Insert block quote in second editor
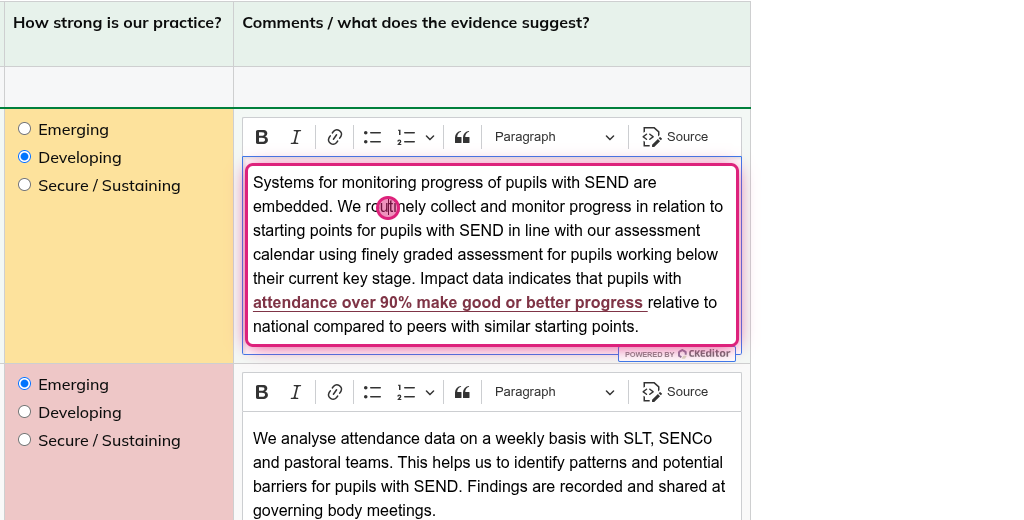Screen dimensions: 1024x520 [x=462, y=392]
